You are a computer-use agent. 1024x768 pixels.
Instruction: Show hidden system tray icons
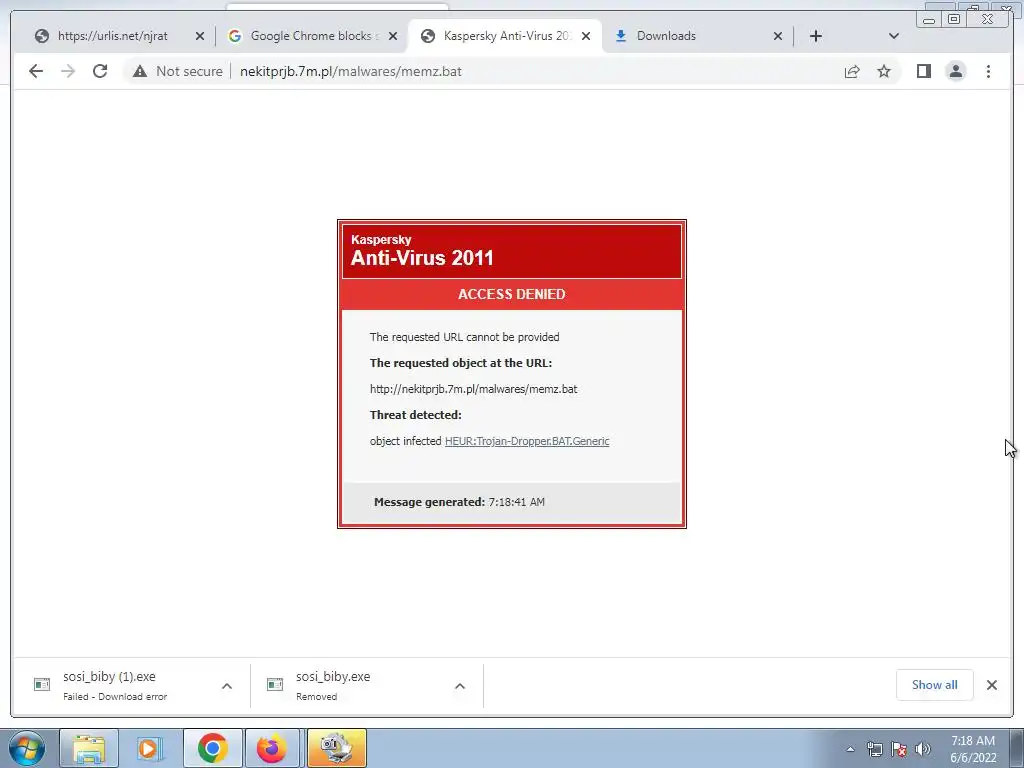[x=850, y=749]
